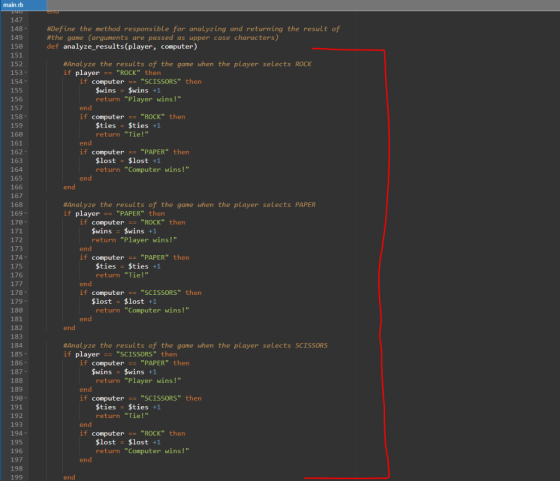560x481 pixels.
Task: Click the "Player wins!" string on line 156
Action: point(152,99)
